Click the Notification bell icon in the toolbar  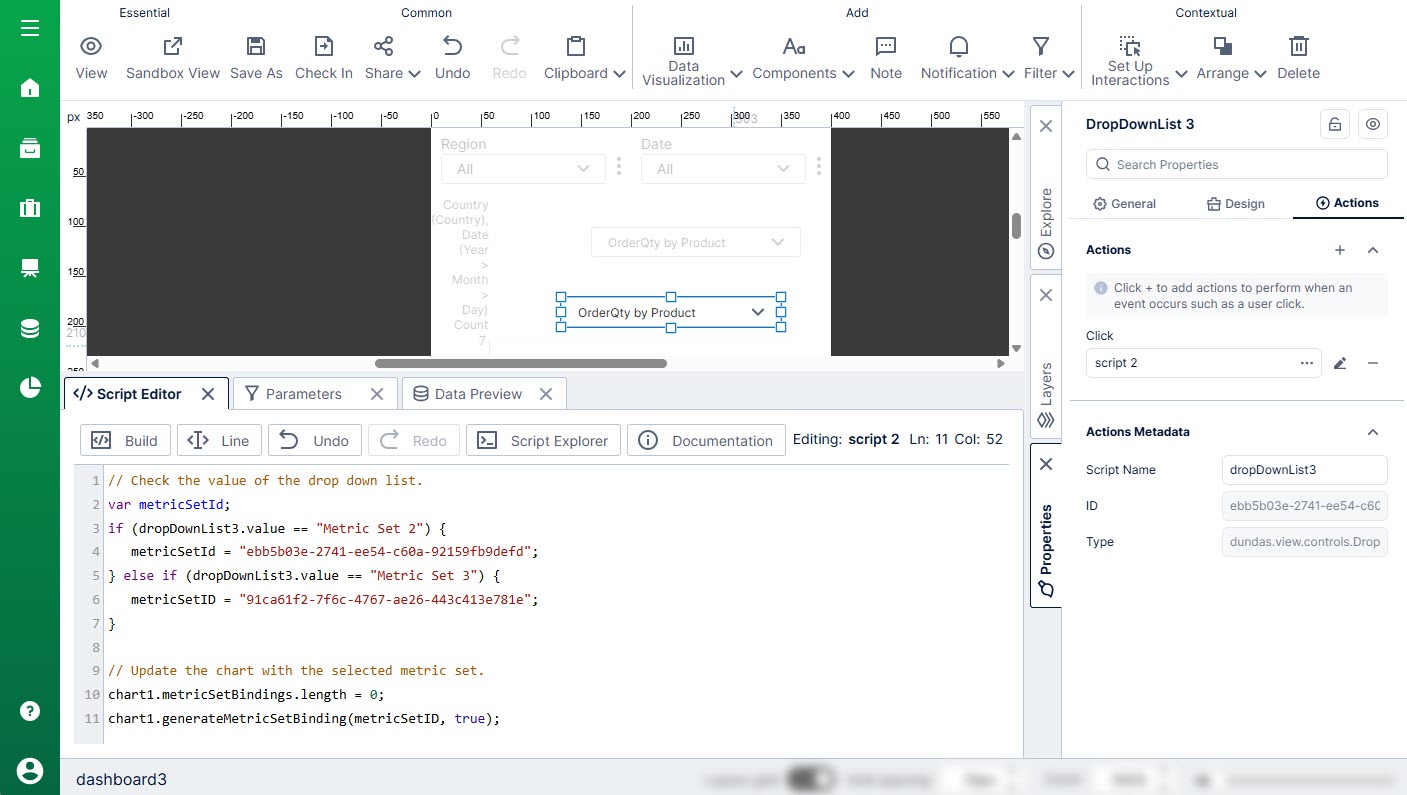click(x=957, y=46)
